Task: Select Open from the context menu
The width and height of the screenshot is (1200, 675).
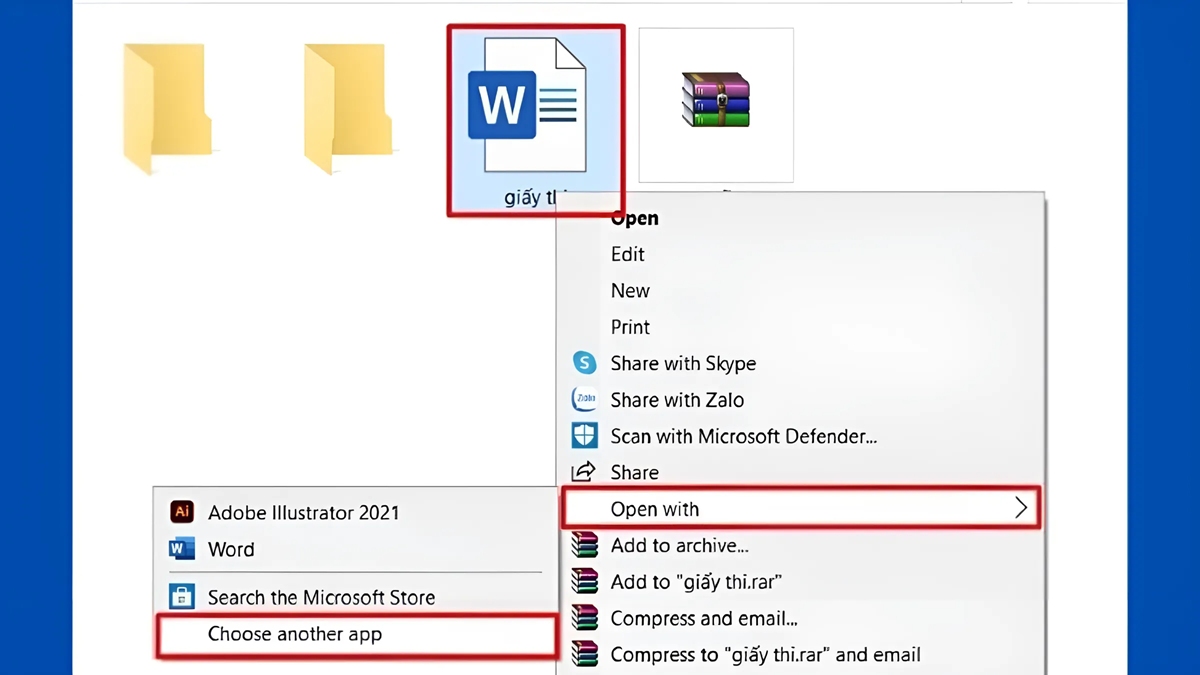Action: pyautogui.click(x=634, y=218)
